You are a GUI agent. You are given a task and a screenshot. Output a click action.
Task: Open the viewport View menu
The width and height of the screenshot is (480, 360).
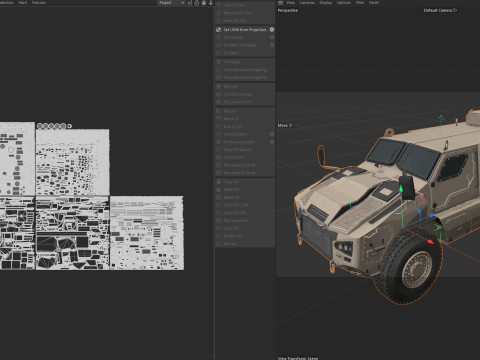291,3
